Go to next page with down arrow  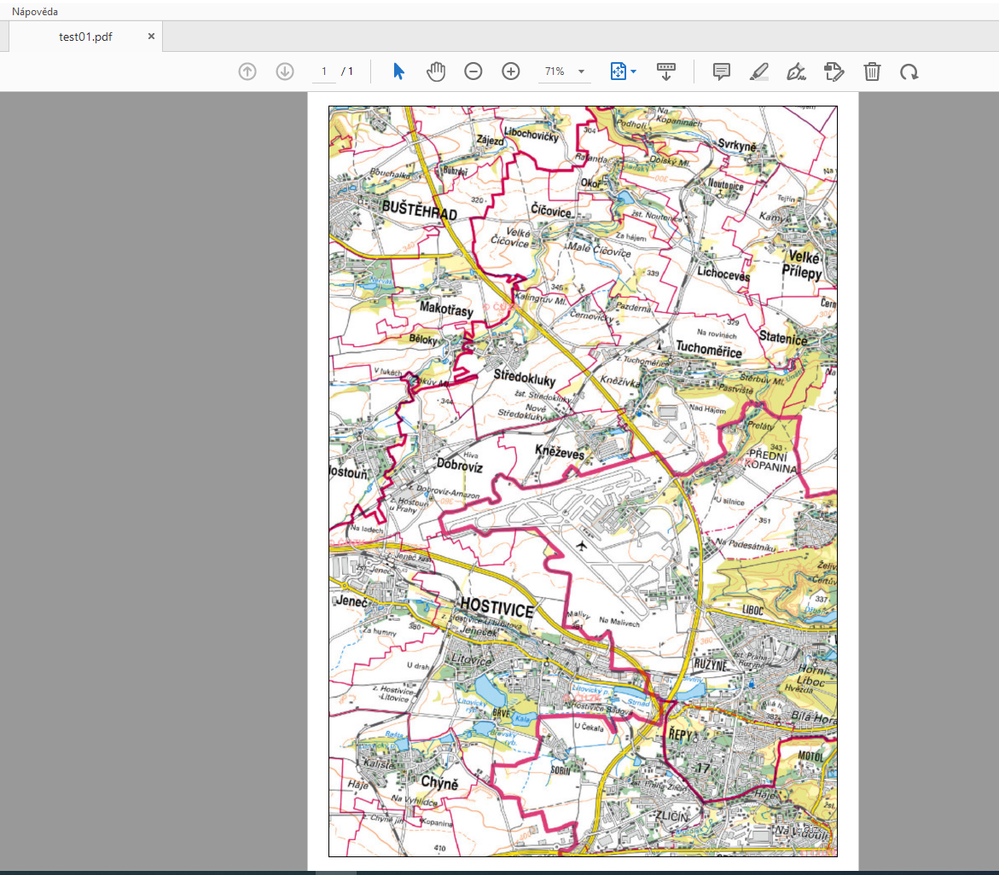point(285,71)
